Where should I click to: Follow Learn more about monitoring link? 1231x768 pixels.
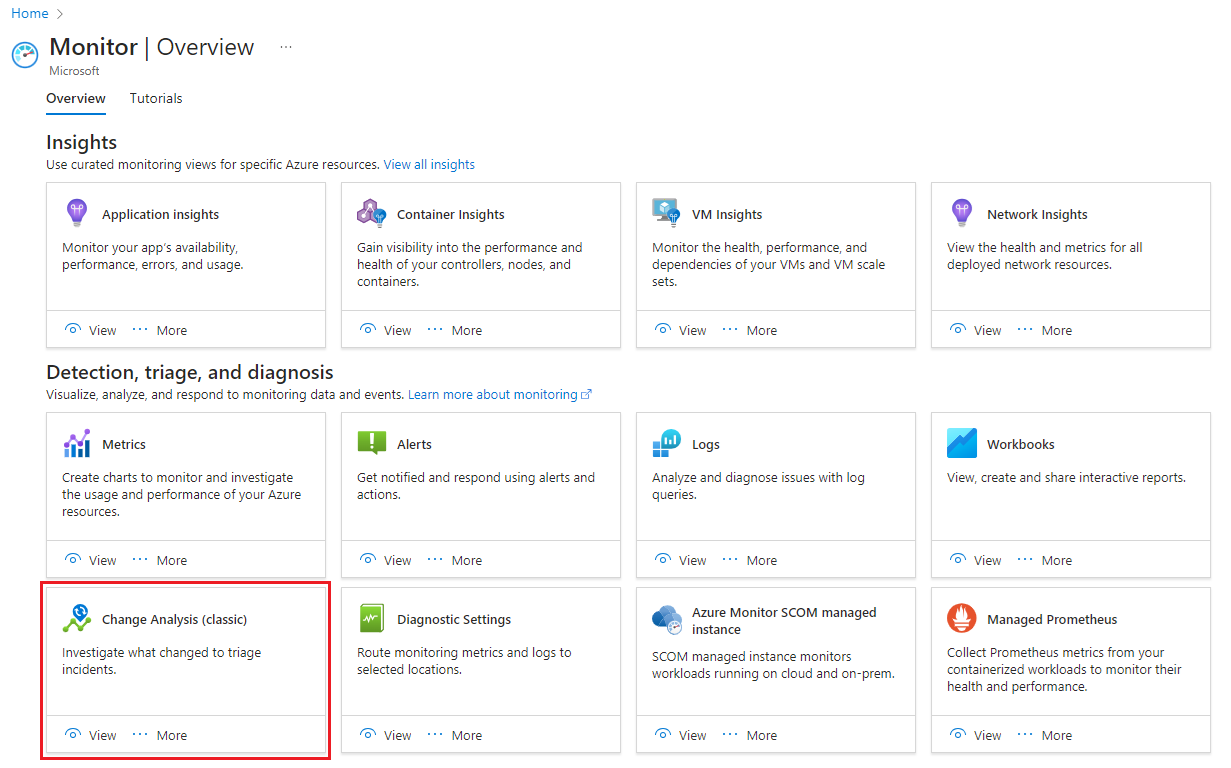click(500, 395)
